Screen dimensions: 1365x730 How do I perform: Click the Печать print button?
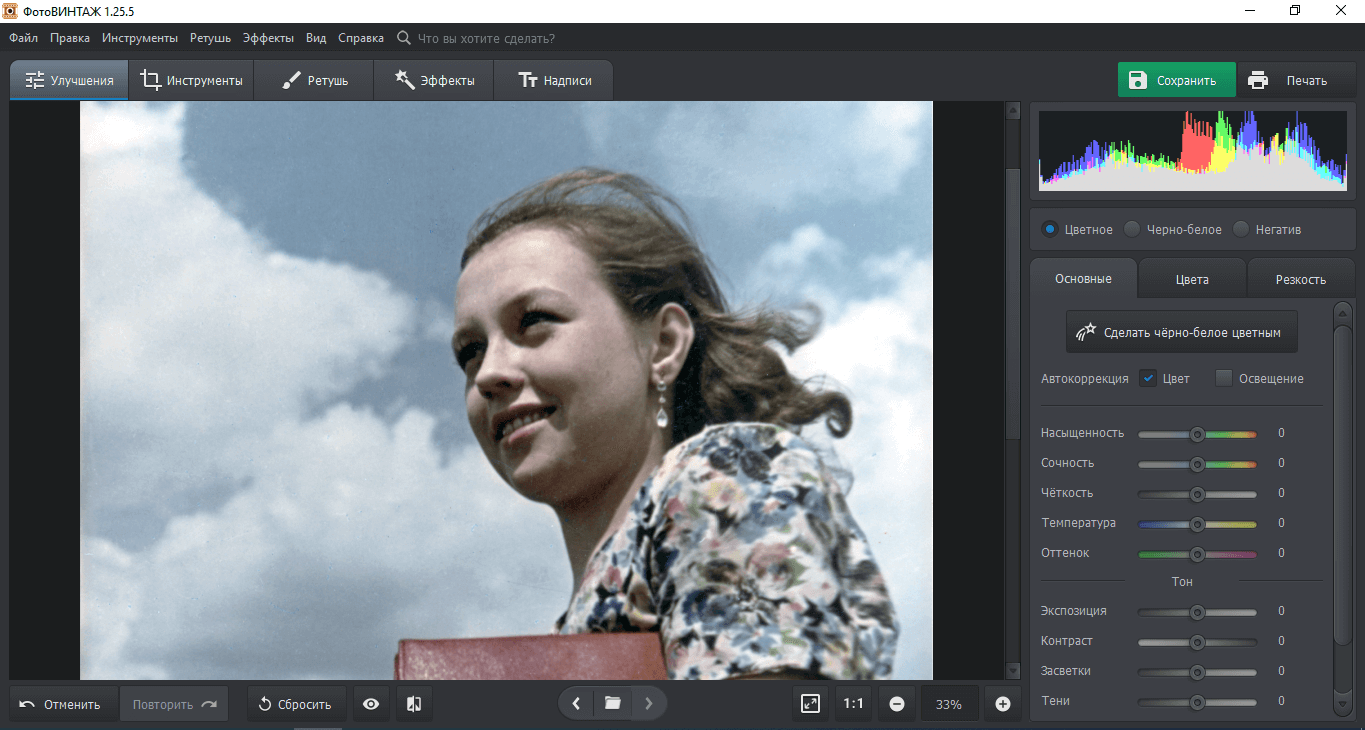coord(1294,81)
